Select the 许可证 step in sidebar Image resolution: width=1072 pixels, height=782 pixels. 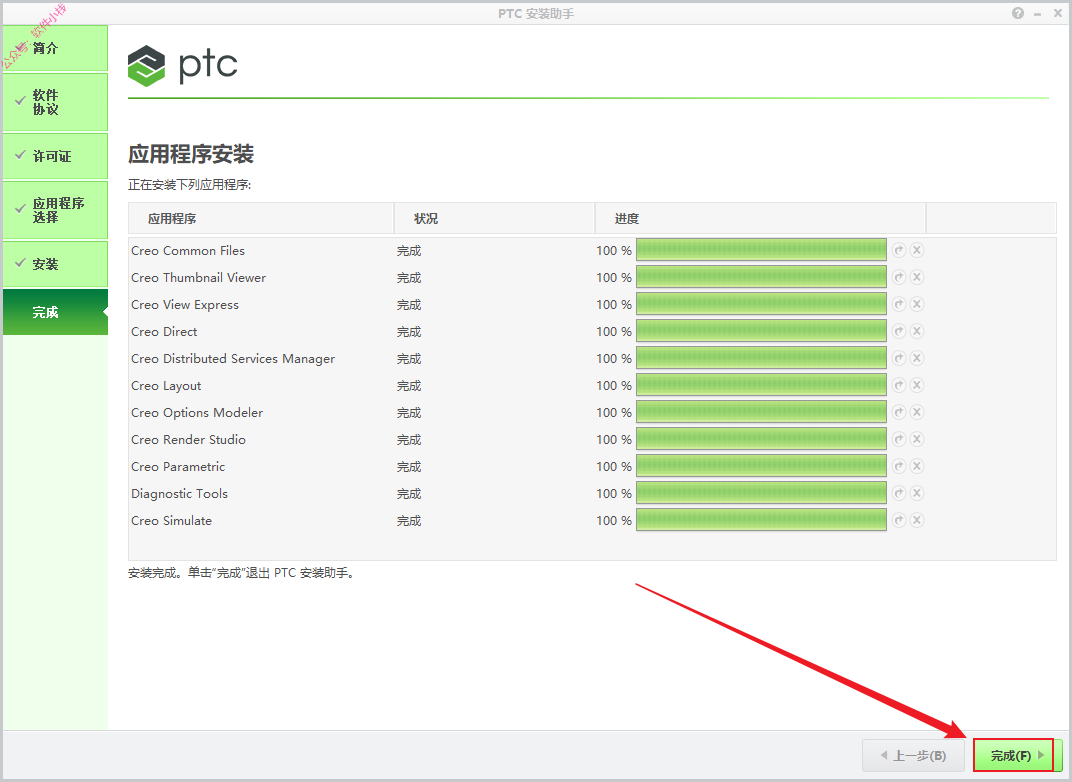pyautogui.click(x=55, y=156)
